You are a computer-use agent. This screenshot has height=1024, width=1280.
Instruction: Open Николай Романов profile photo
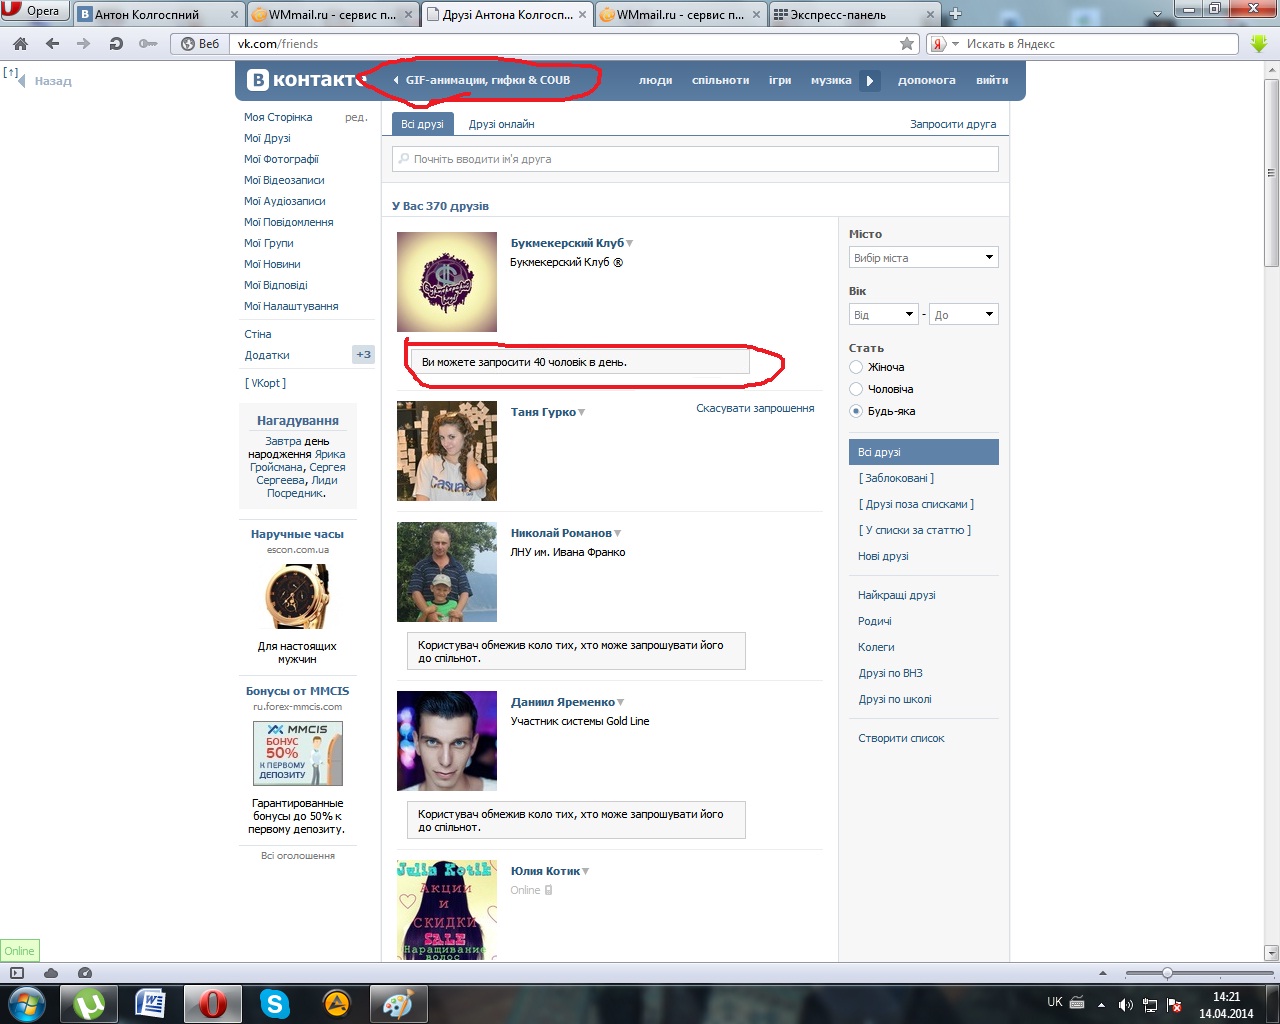coord(447,572)
